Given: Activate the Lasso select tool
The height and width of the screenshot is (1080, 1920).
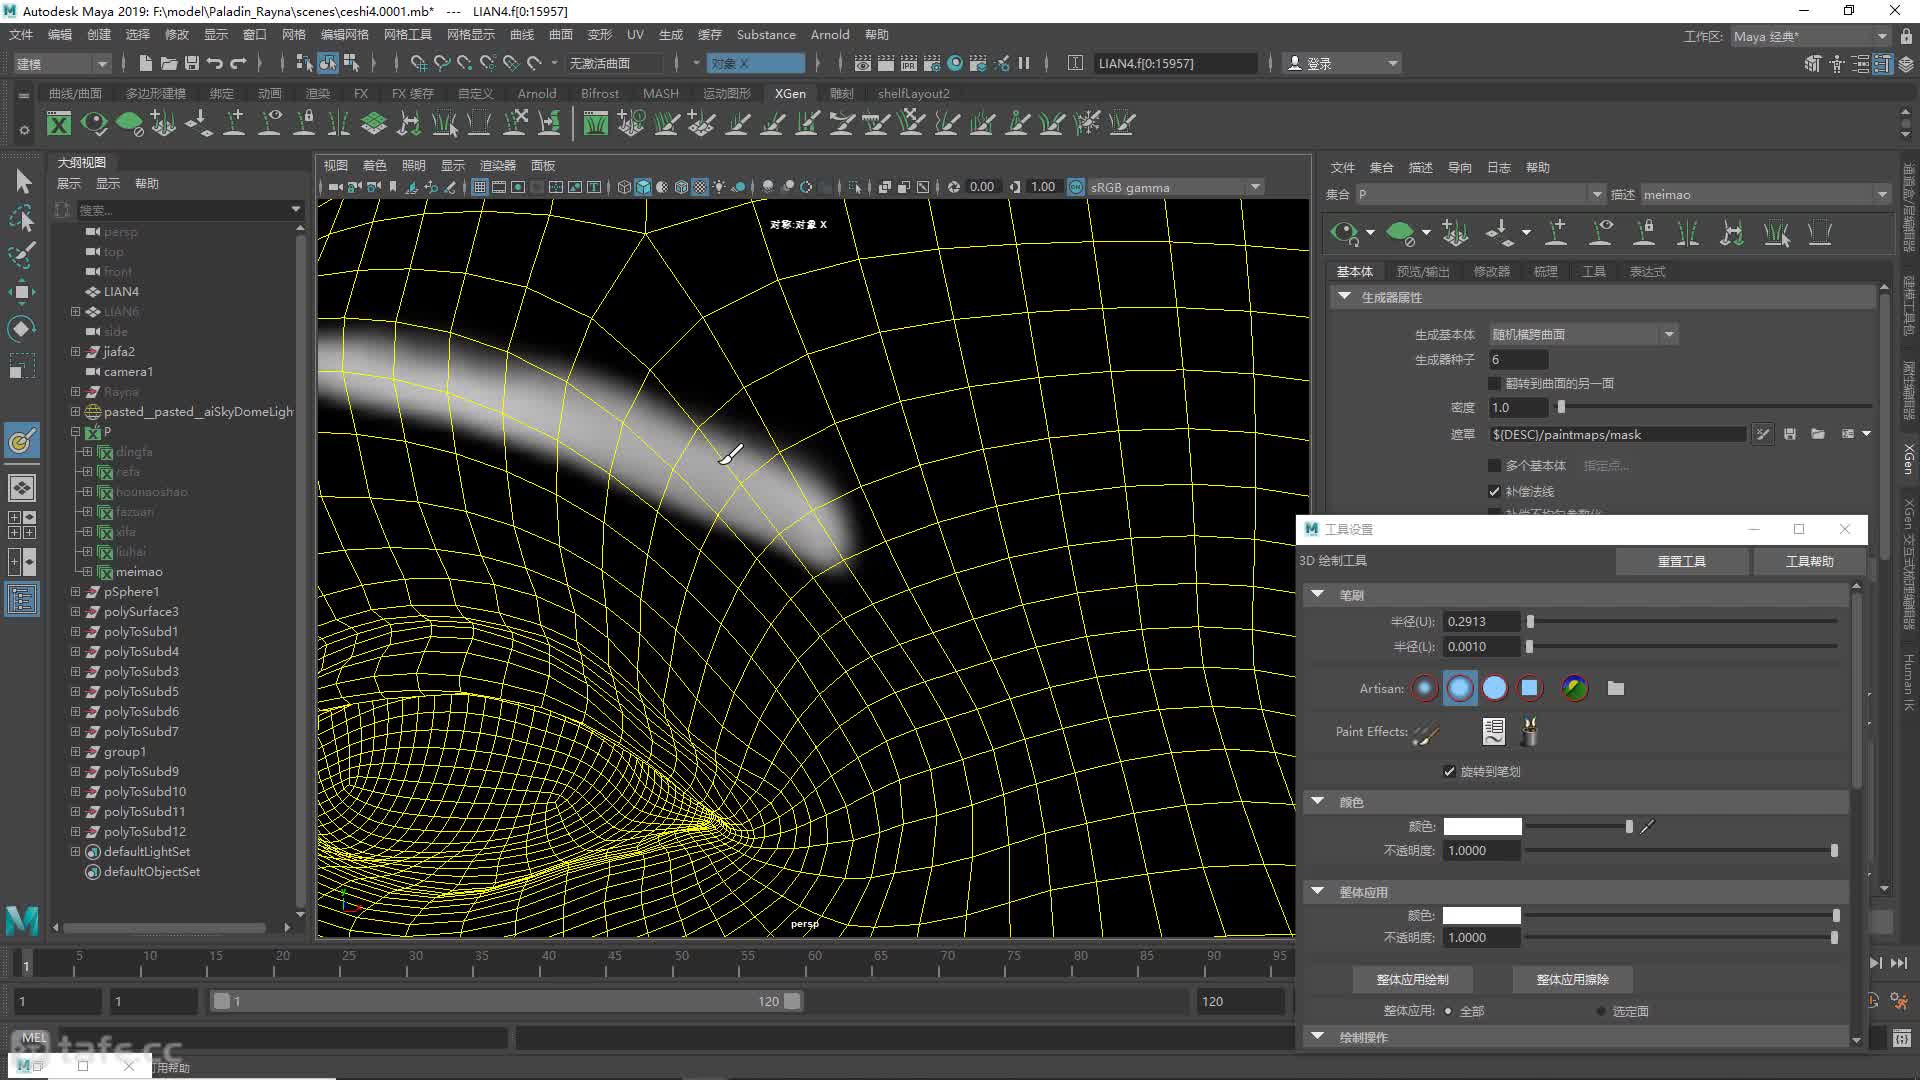Looking at the screenshot, I should tap(22, 218).
